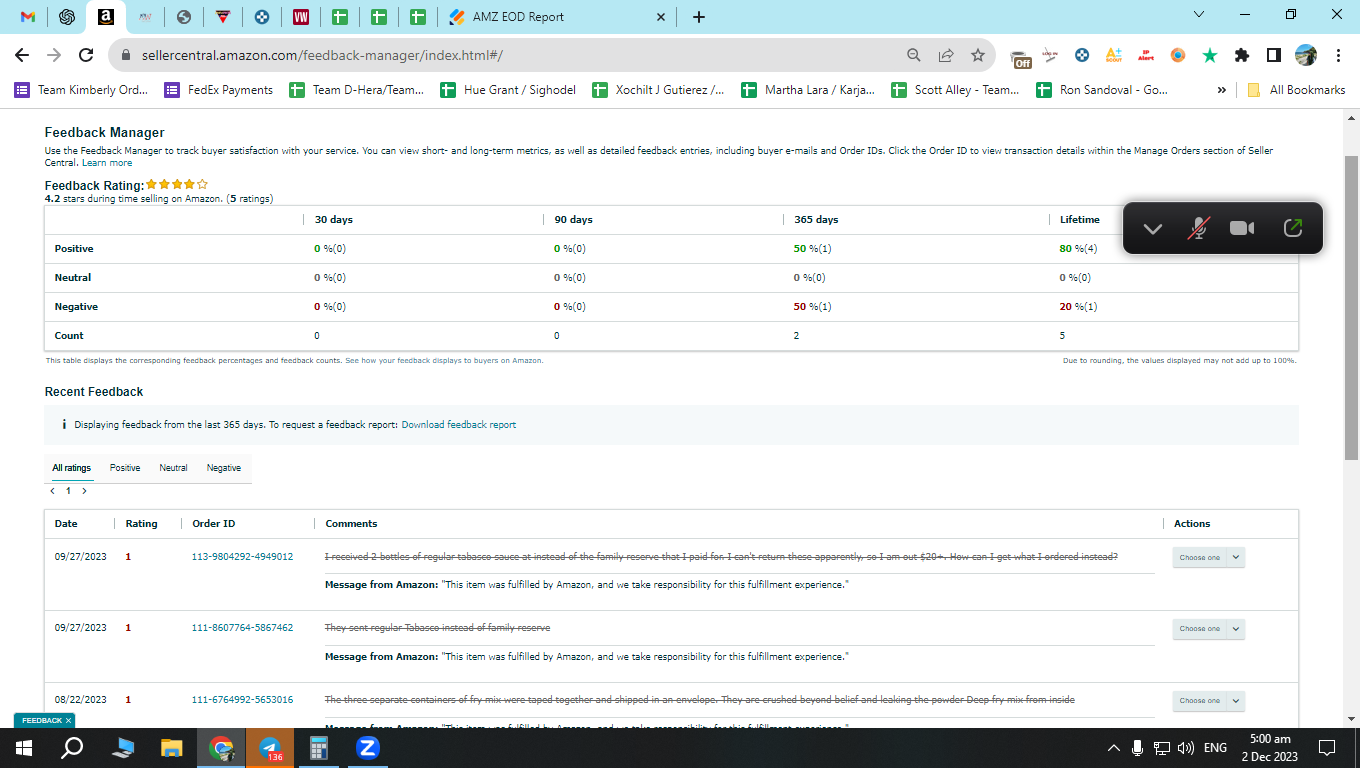Click the 'Off' extension icon
This screenshot has height=768, width=1360.
(1020, 57)
